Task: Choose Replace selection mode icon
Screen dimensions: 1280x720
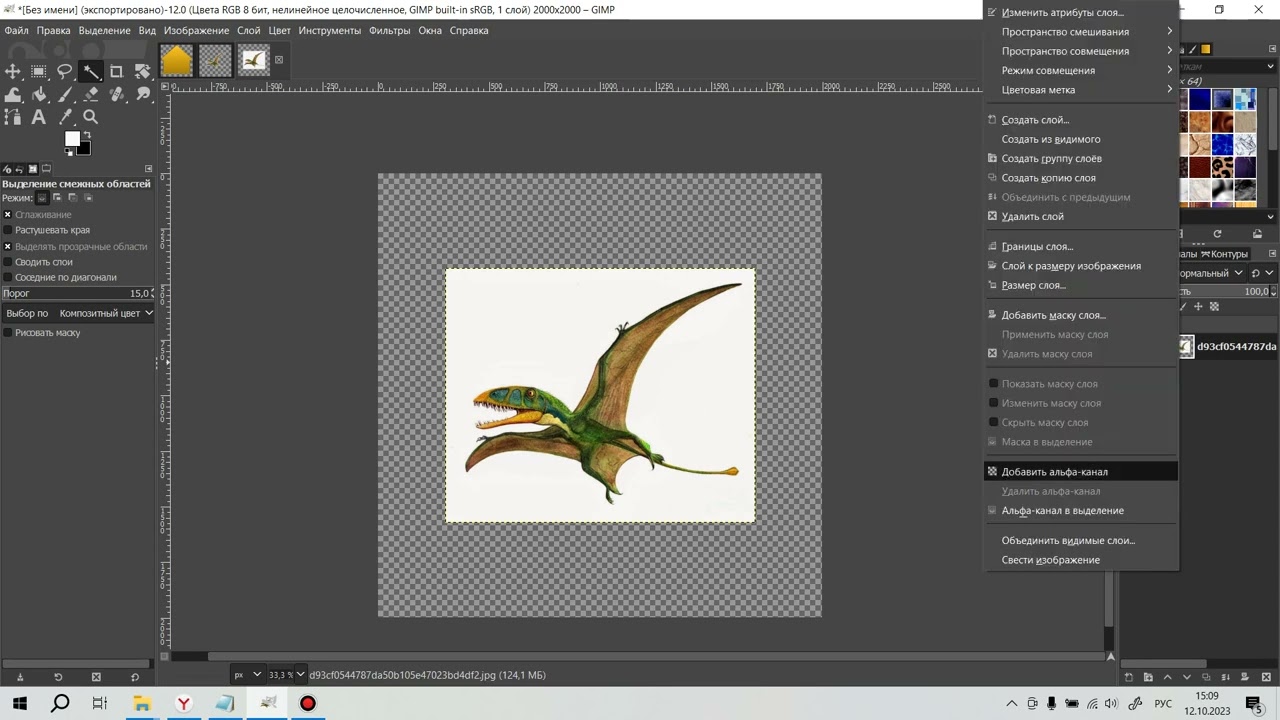Action: pyautogui.click(x=42, y=198)
